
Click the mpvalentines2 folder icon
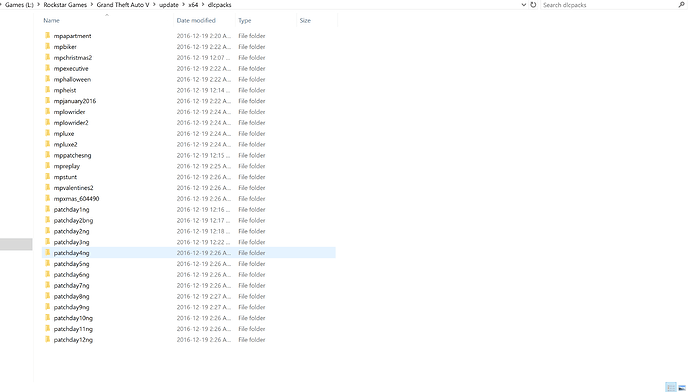point(48,187)
